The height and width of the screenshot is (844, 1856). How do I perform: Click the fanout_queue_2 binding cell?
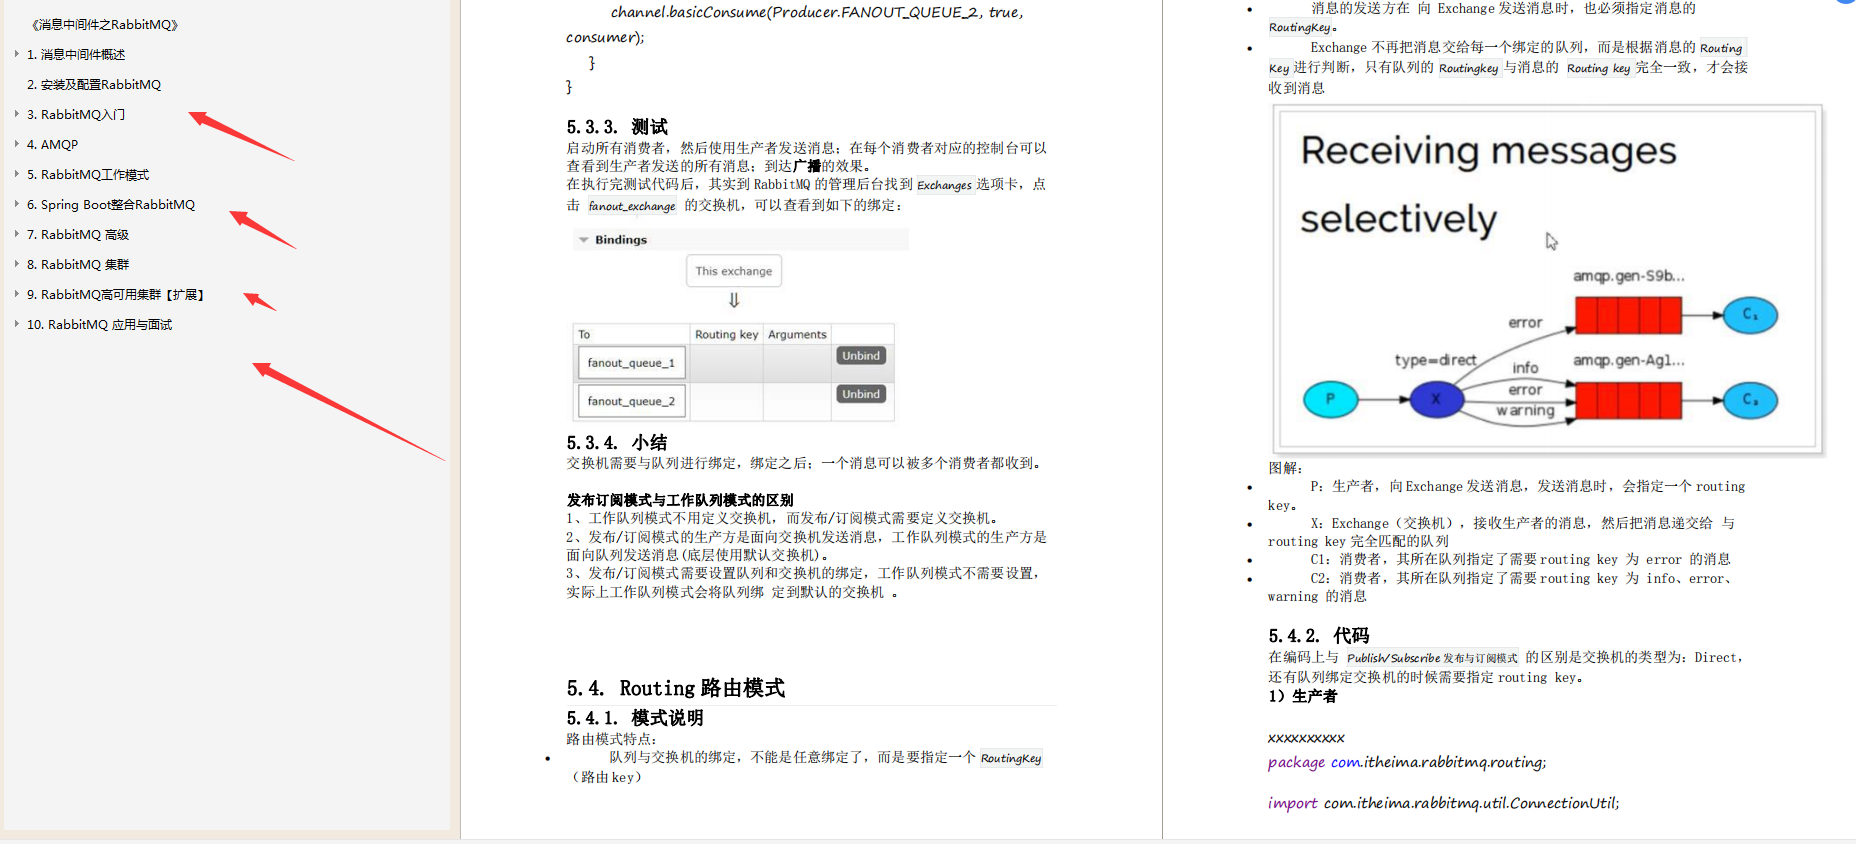click(x=631, y=401)
